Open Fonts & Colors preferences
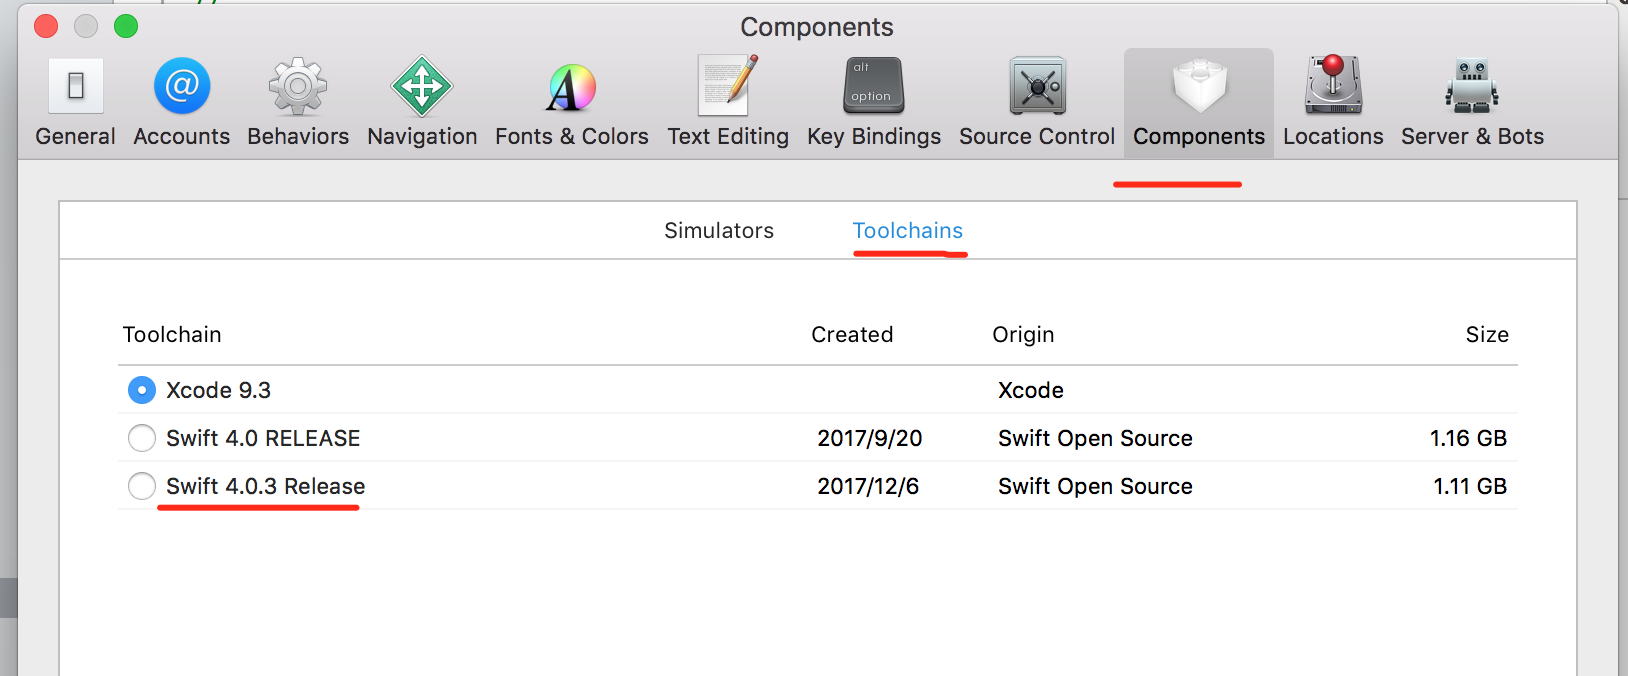The image size is (1628, 676). click(572, 103)
